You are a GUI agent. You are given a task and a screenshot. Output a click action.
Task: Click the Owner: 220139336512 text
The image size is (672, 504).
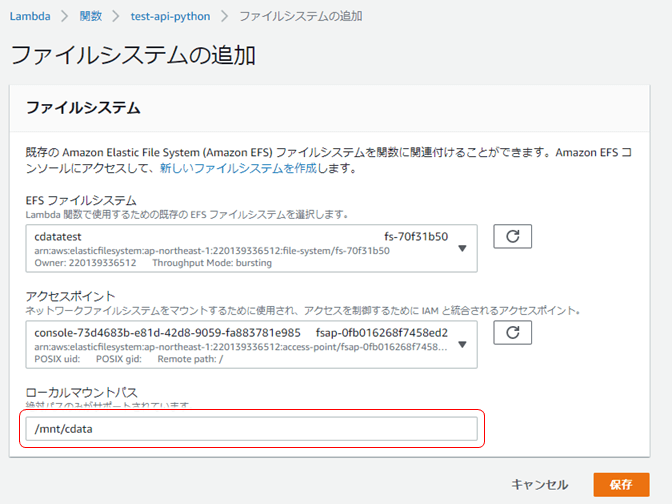[x=85, y=263]
